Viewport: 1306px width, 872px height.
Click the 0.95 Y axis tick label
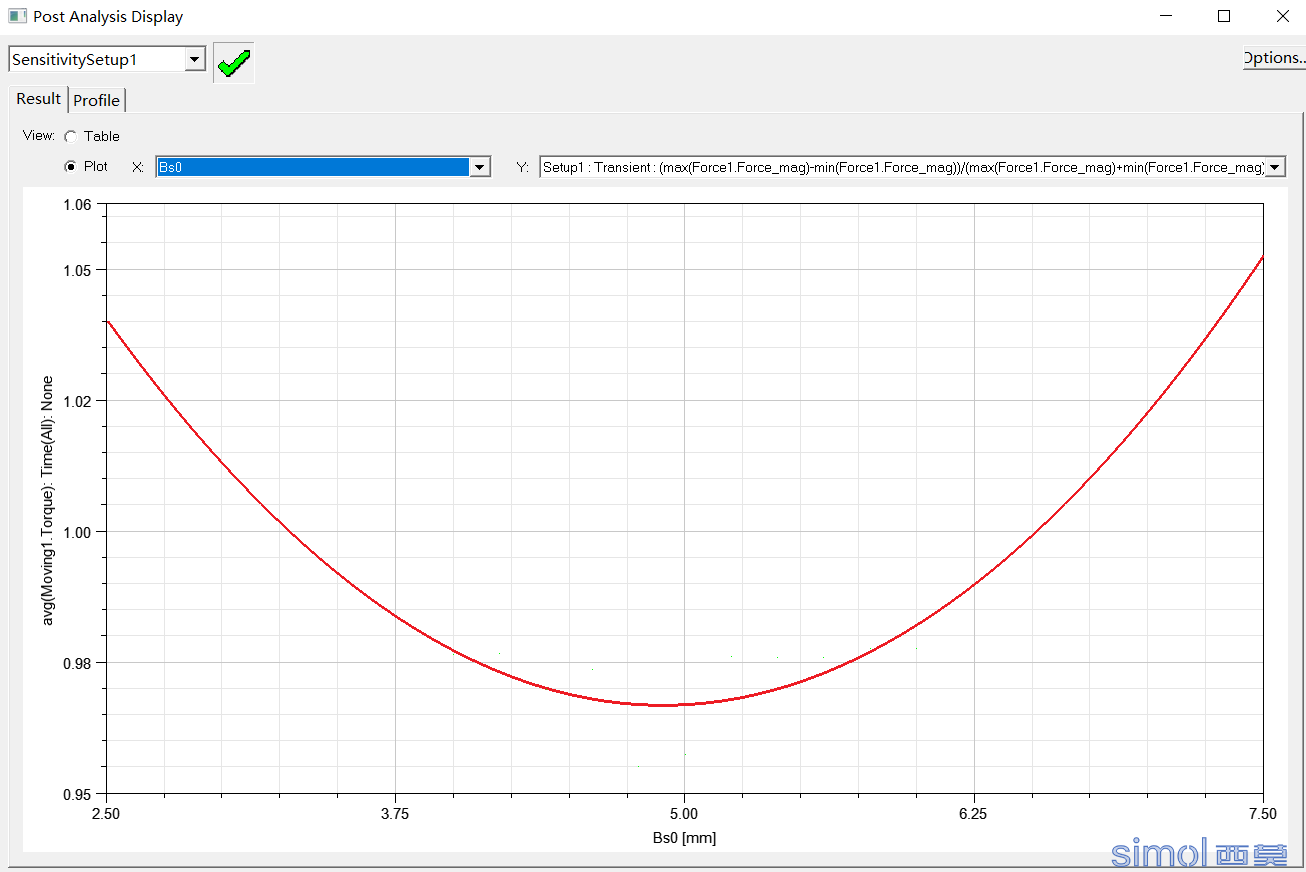click(x=78, y=794)
